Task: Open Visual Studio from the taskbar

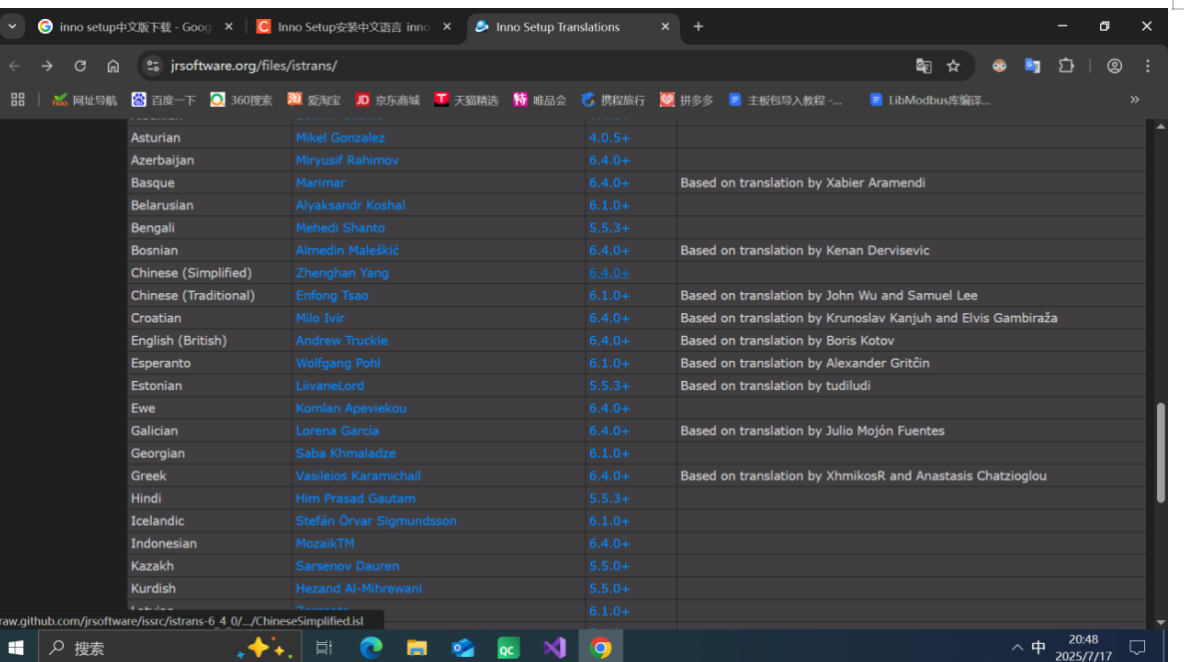Action: click(x=554, y=648)
